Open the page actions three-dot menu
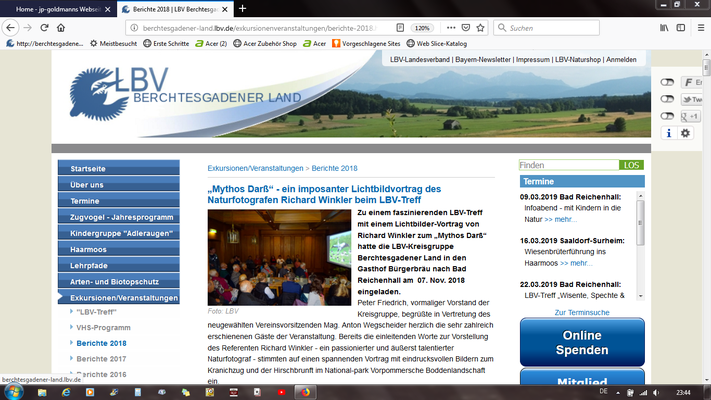 tap(451, 28)
